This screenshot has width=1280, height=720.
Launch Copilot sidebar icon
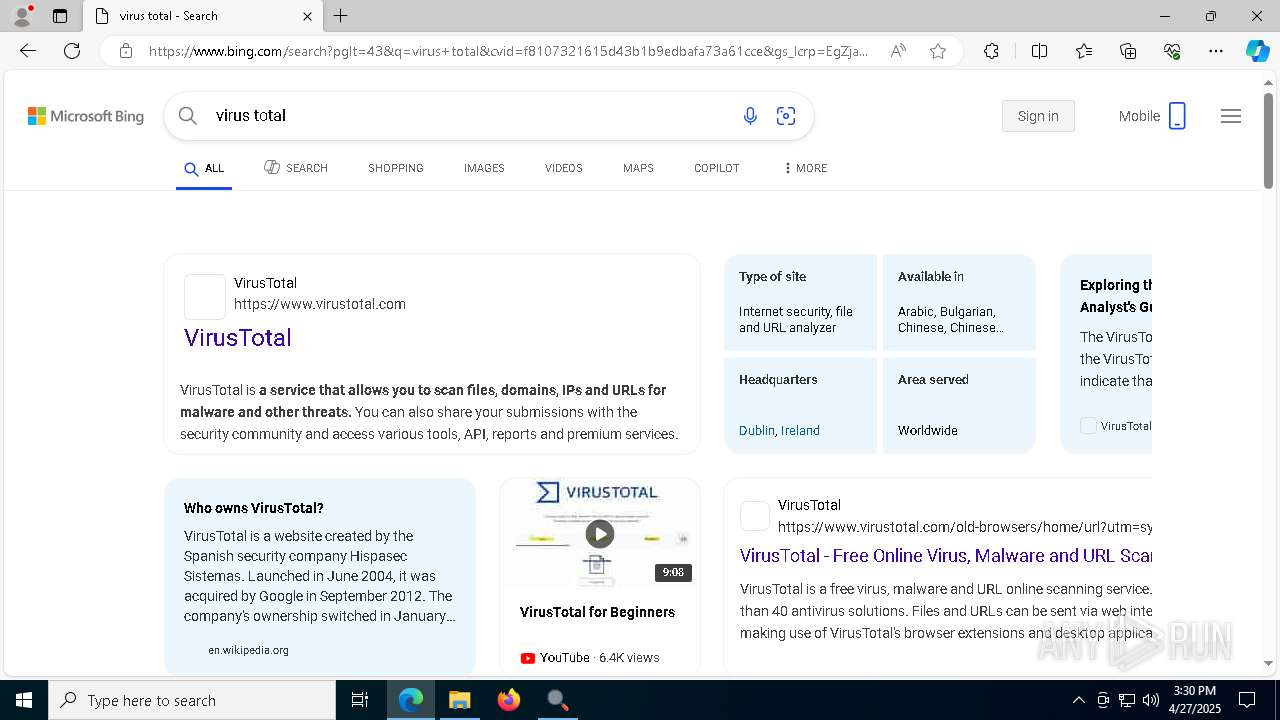[1257, 51]
